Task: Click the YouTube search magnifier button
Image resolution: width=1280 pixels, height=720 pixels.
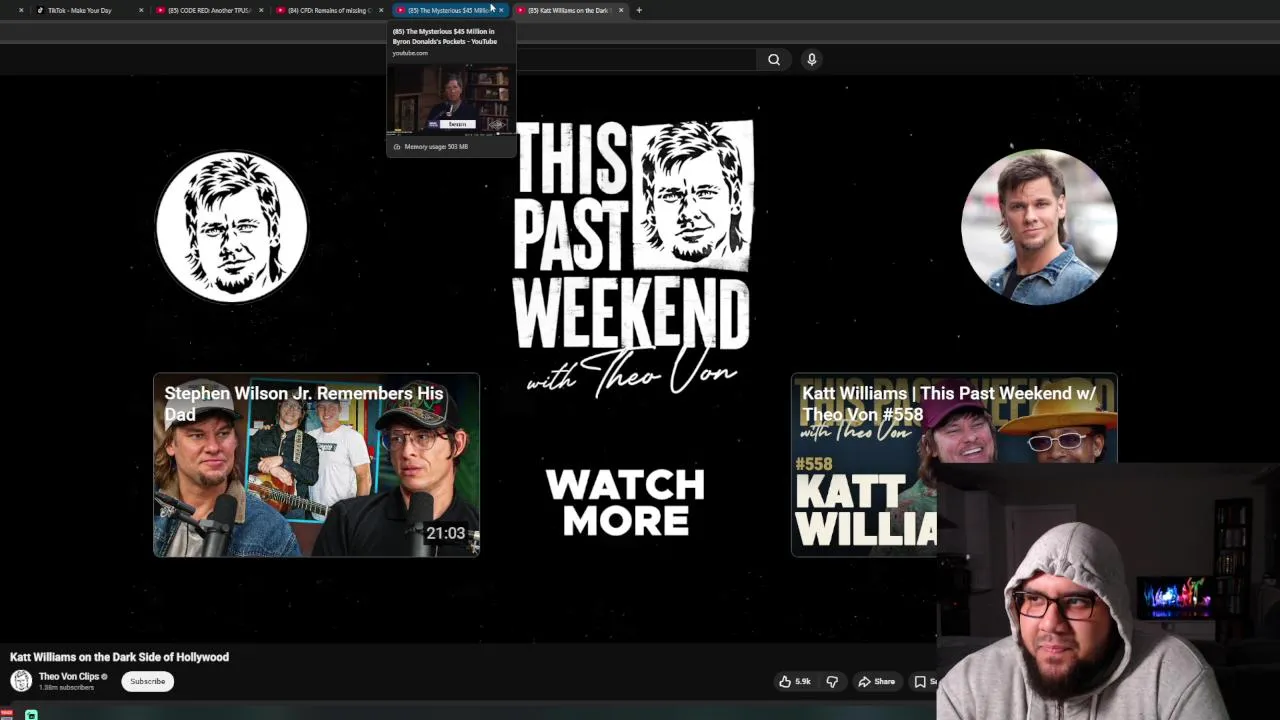Action: (x=774, y=59)
